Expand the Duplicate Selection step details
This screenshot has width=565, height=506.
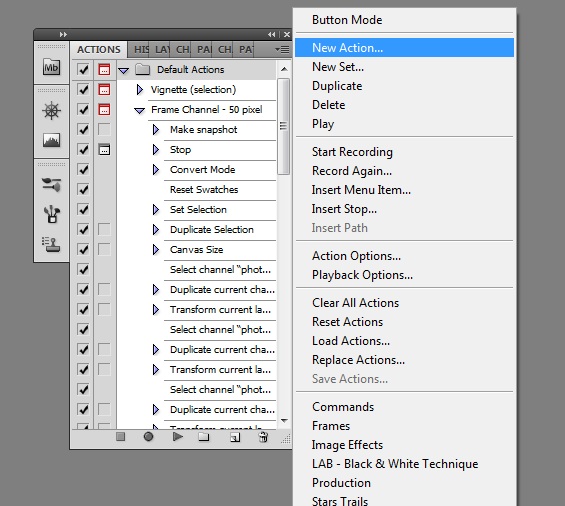(156, 230)
